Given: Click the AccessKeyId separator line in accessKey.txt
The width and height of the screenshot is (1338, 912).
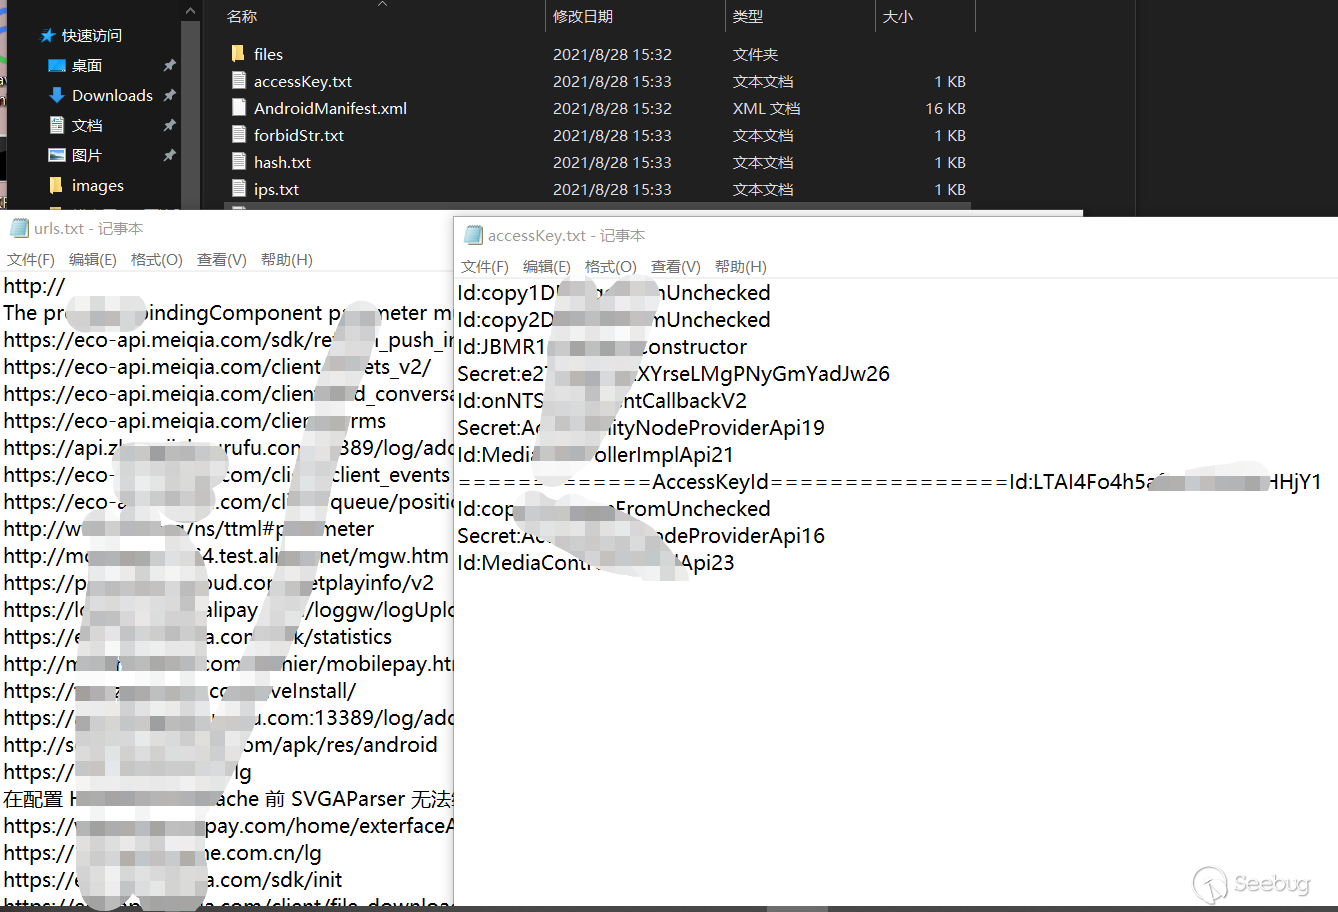Looking at the screenshot, I should pos(889,482).
